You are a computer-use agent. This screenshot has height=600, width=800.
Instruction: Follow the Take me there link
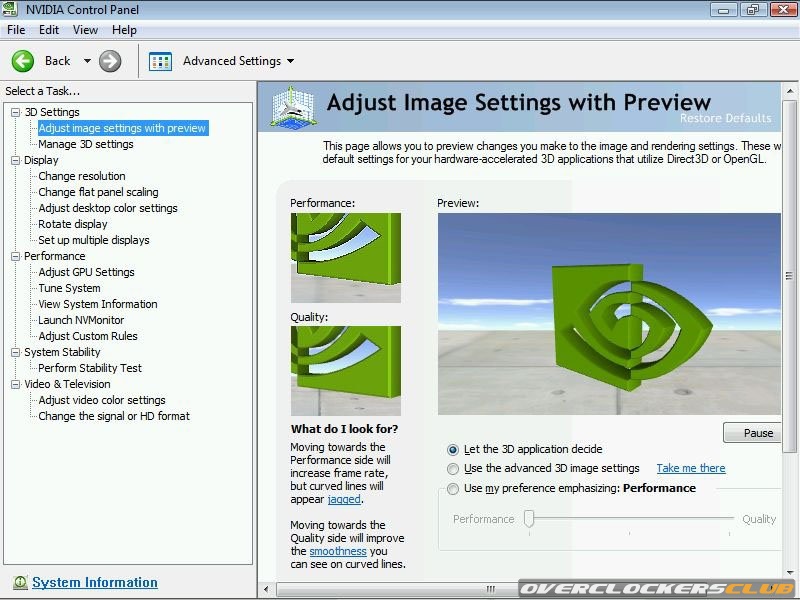coord(690,468)
